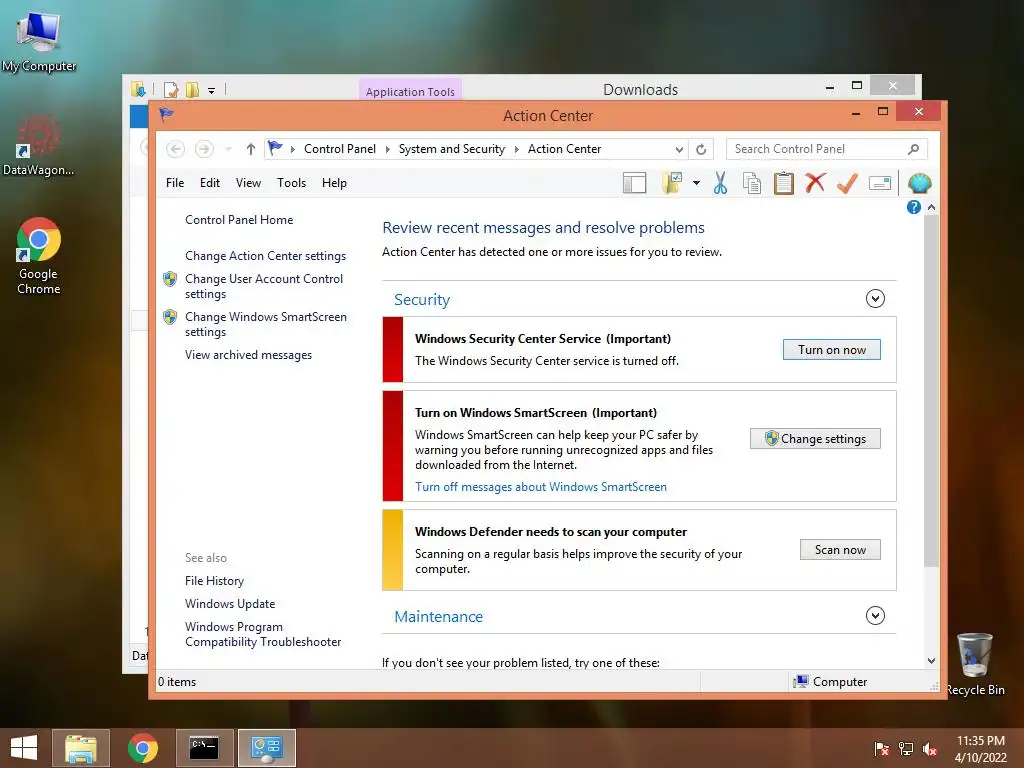Click the vertical scrollbar down arrow
The height and width of the screenshot is (768, 1024).
click(931, 661)
